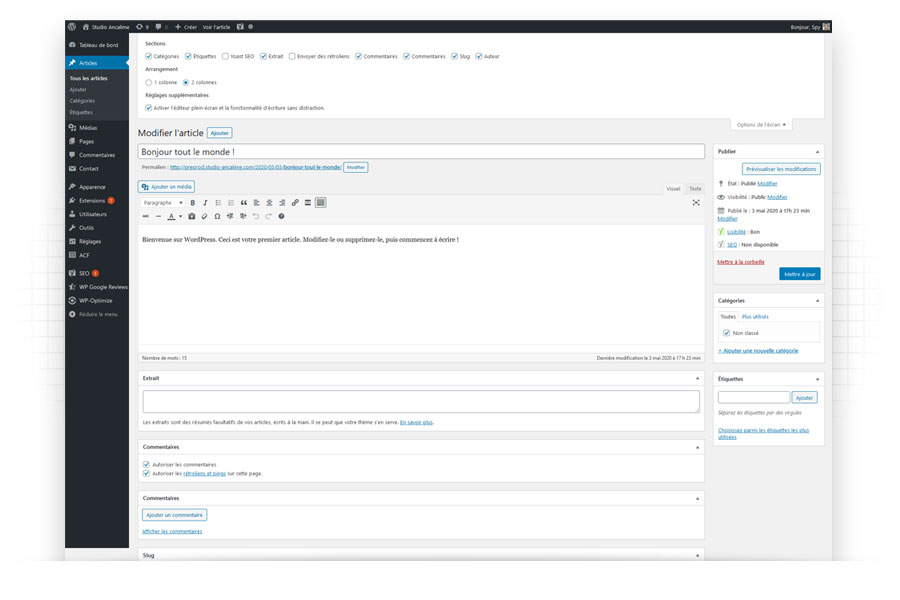Image resolution: width=900 pixels, height=600 pixels.
Task: Undo the last editor action
Action: pyautogui.click(x=255, y=216)
